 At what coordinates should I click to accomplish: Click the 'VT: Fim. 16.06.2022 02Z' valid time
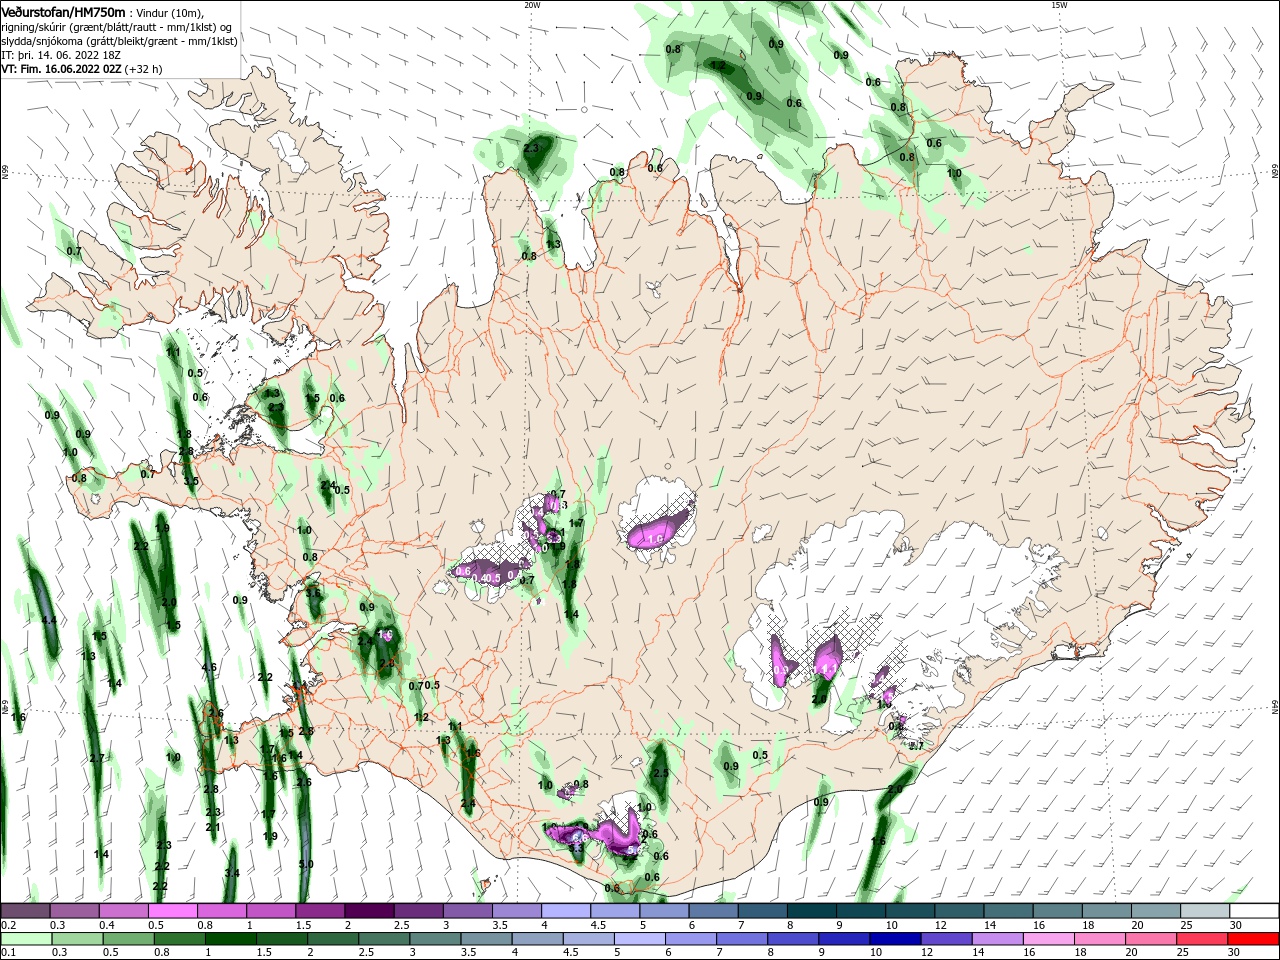(61, 69)
